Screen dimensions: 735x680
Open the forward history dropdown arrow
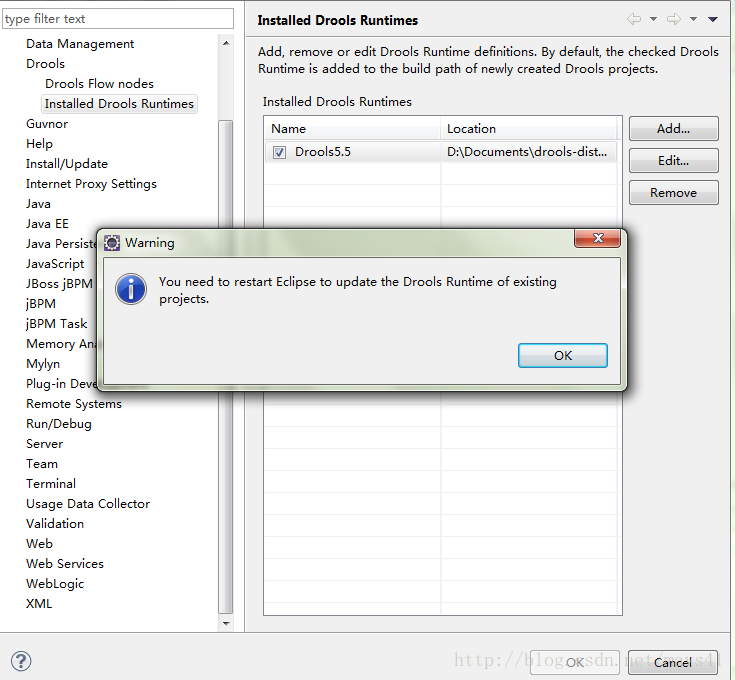(x=693, y=19)
